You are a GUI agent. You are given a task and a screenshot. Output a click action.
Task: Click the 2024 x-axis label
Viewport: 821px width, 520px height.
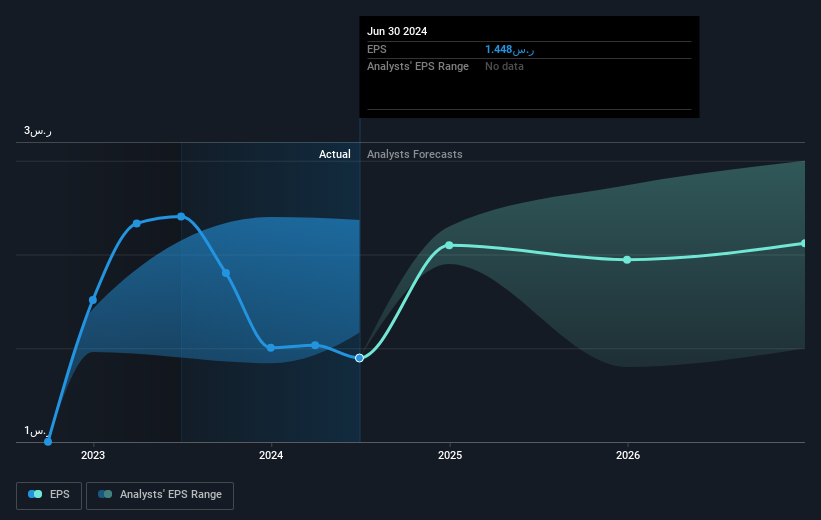(271, 456)
